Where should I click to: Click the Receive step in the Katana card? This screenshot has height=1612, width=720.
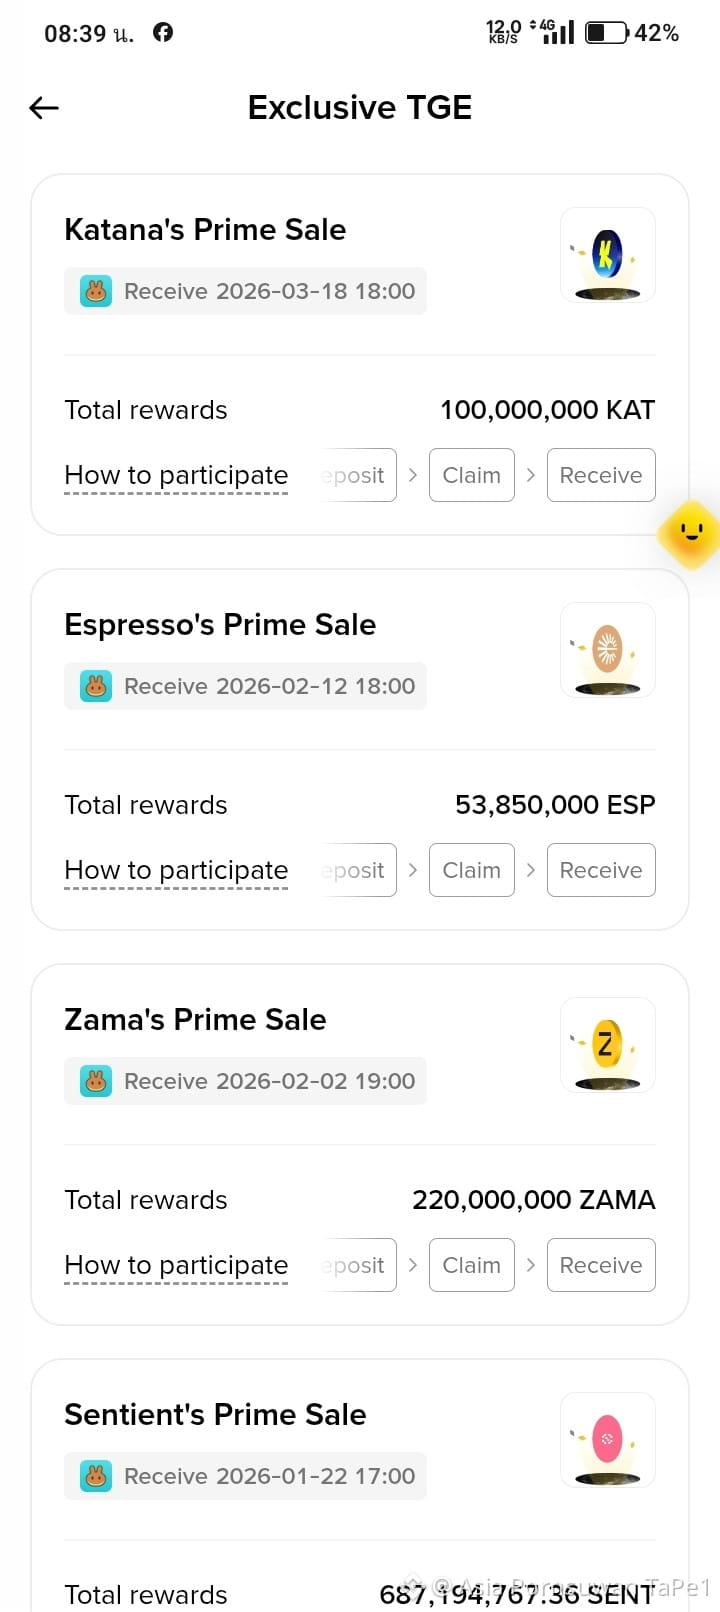(601, 475)
